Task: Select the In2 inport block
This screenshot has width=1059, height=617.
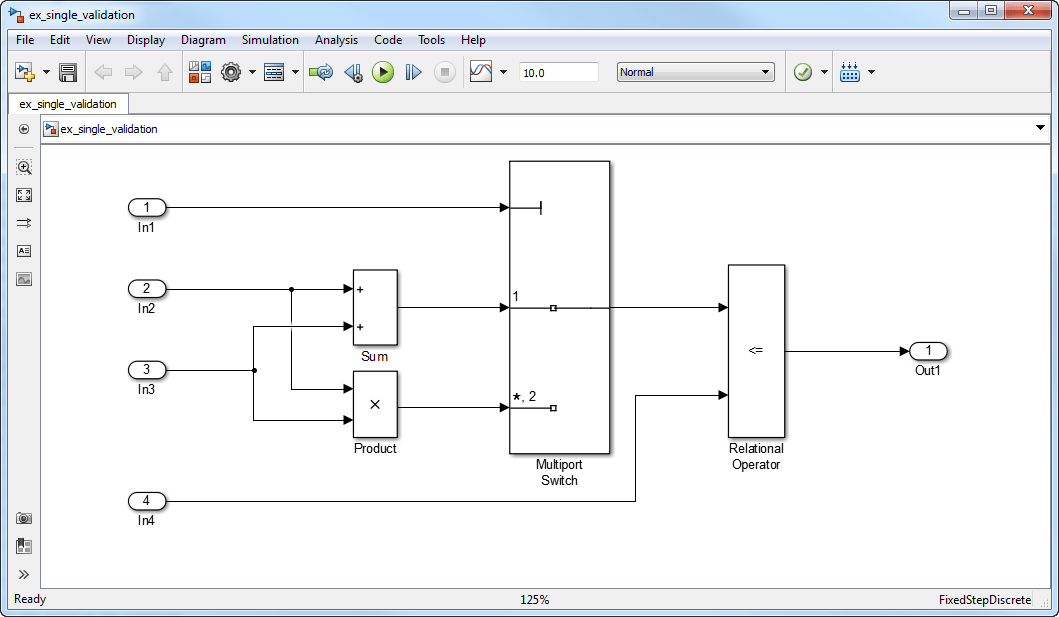Action: [x=147, y=289]
